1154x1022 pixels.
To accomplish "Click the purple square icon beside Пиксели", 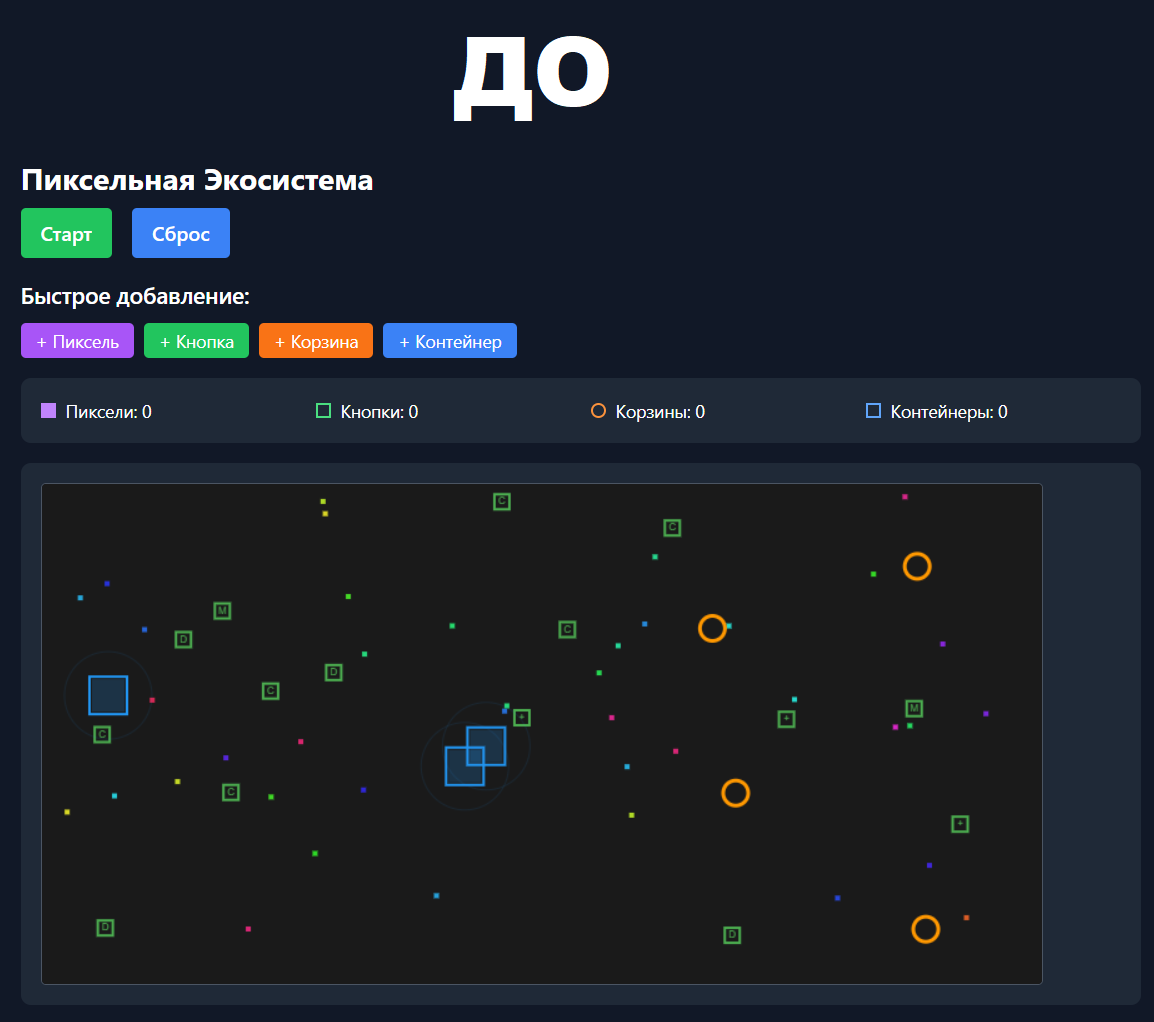I will coord(48,411).
